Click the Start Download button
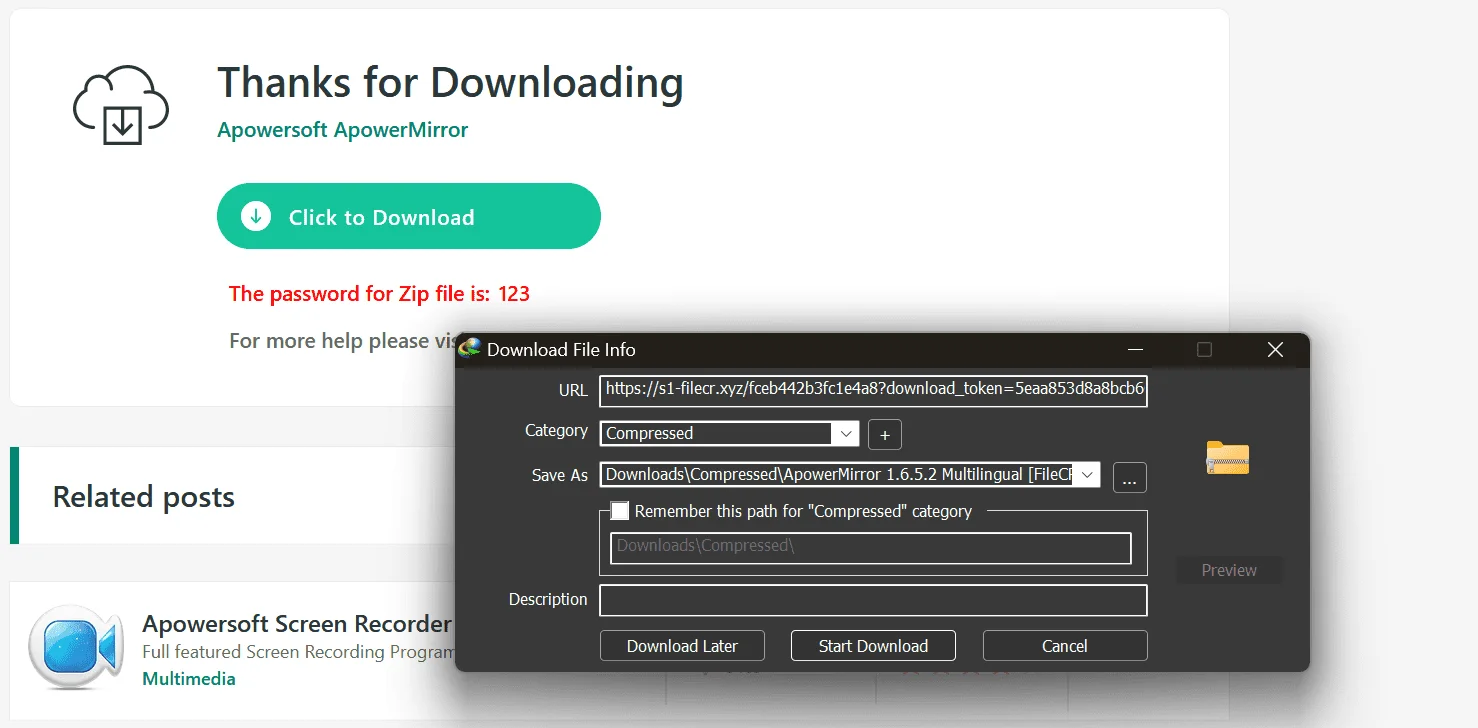Viewport: 1478px width, 728px height. 873,646
